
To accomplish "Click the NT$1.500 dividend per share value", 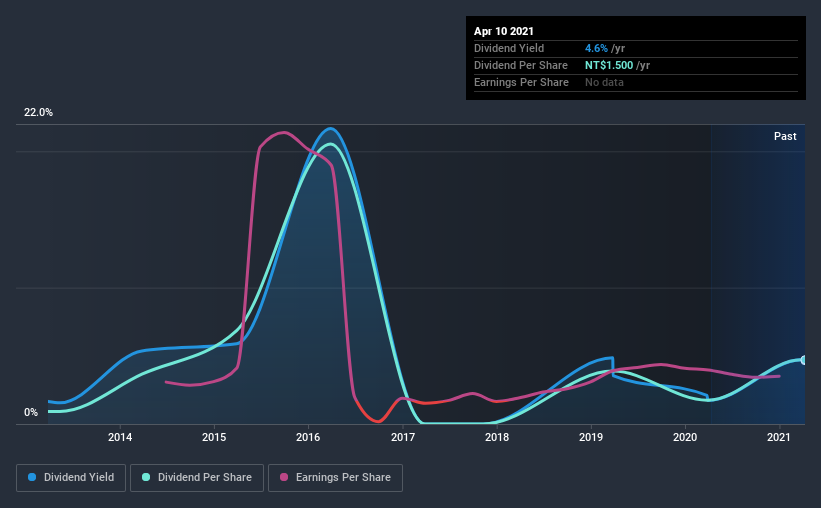I will click(609, 65).
